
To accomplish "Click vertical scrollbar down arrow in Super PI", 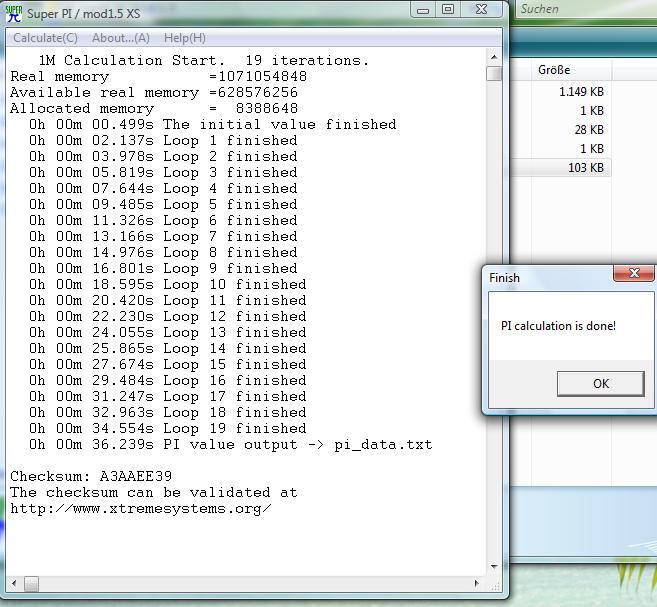I will [494, 567].
